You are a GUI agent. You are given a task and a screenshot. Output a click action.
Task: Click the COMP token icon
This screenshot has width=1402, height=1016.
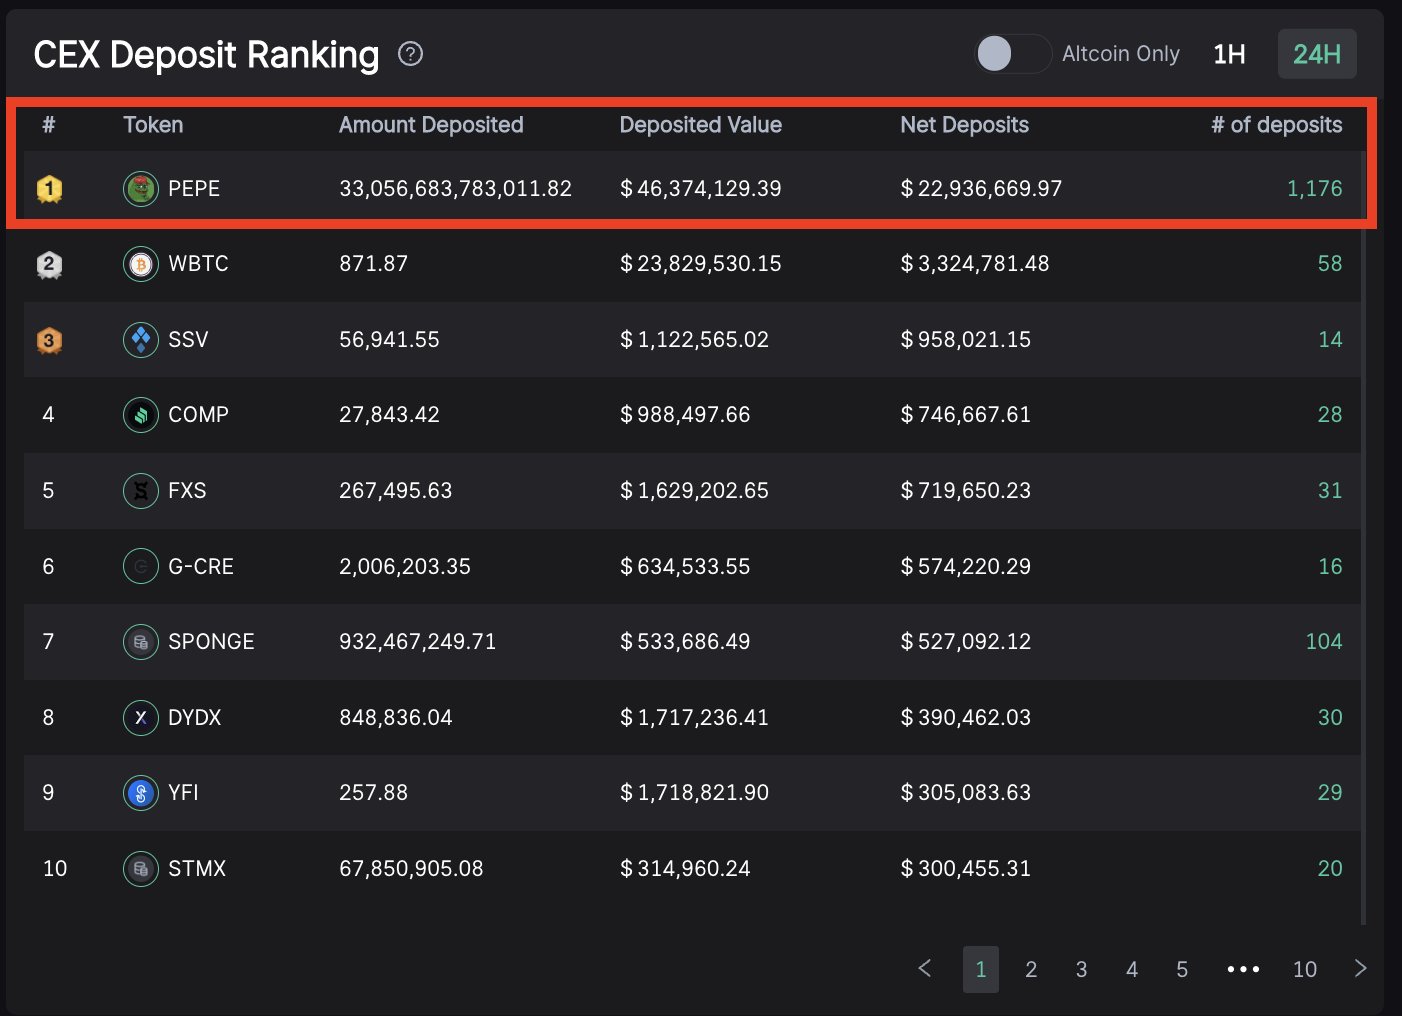click(x=141, y=415)
